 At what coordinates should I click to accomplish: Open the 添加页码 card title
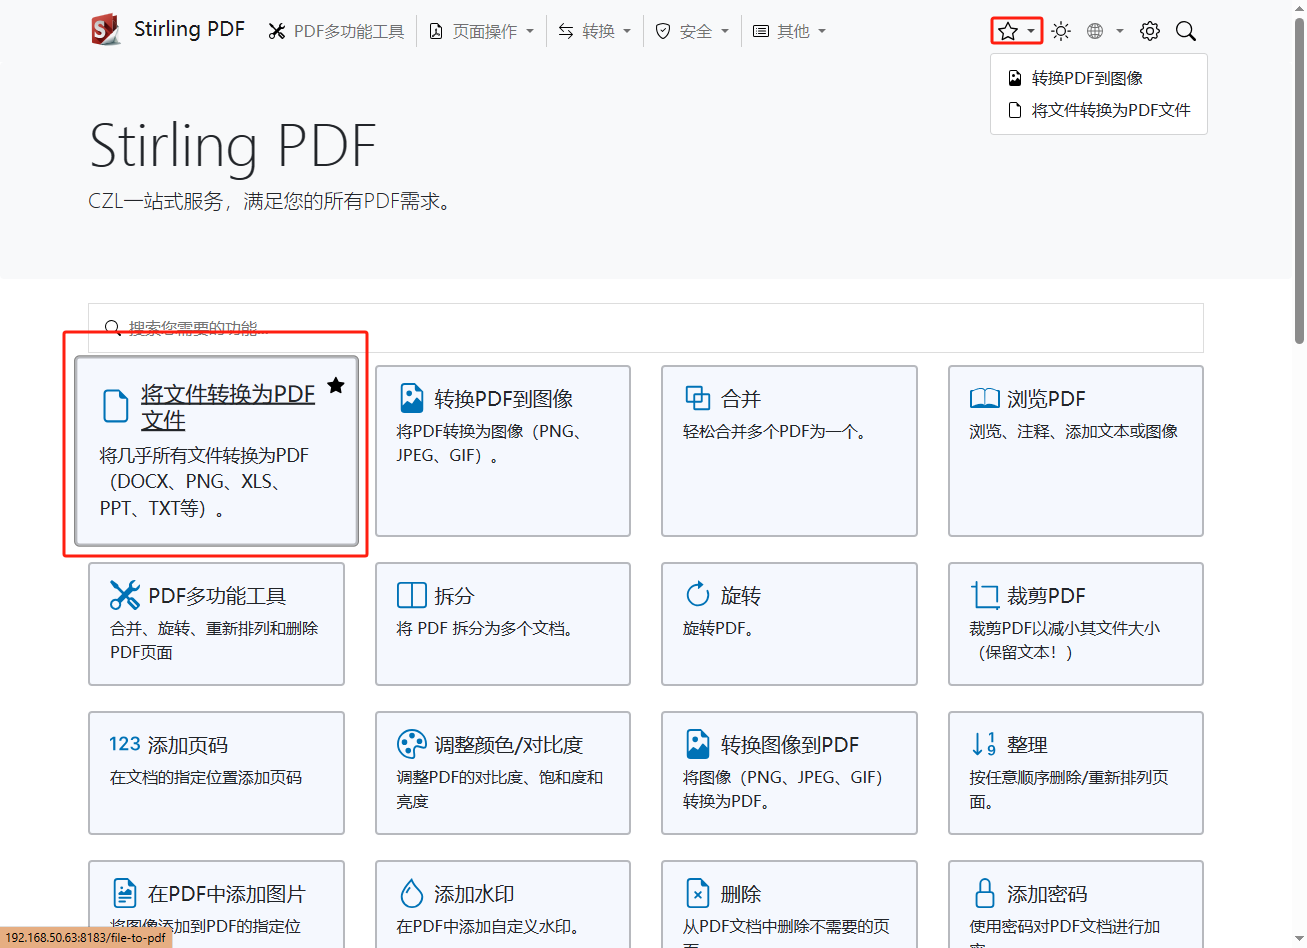pyautogui.click(x=188, y=745)
